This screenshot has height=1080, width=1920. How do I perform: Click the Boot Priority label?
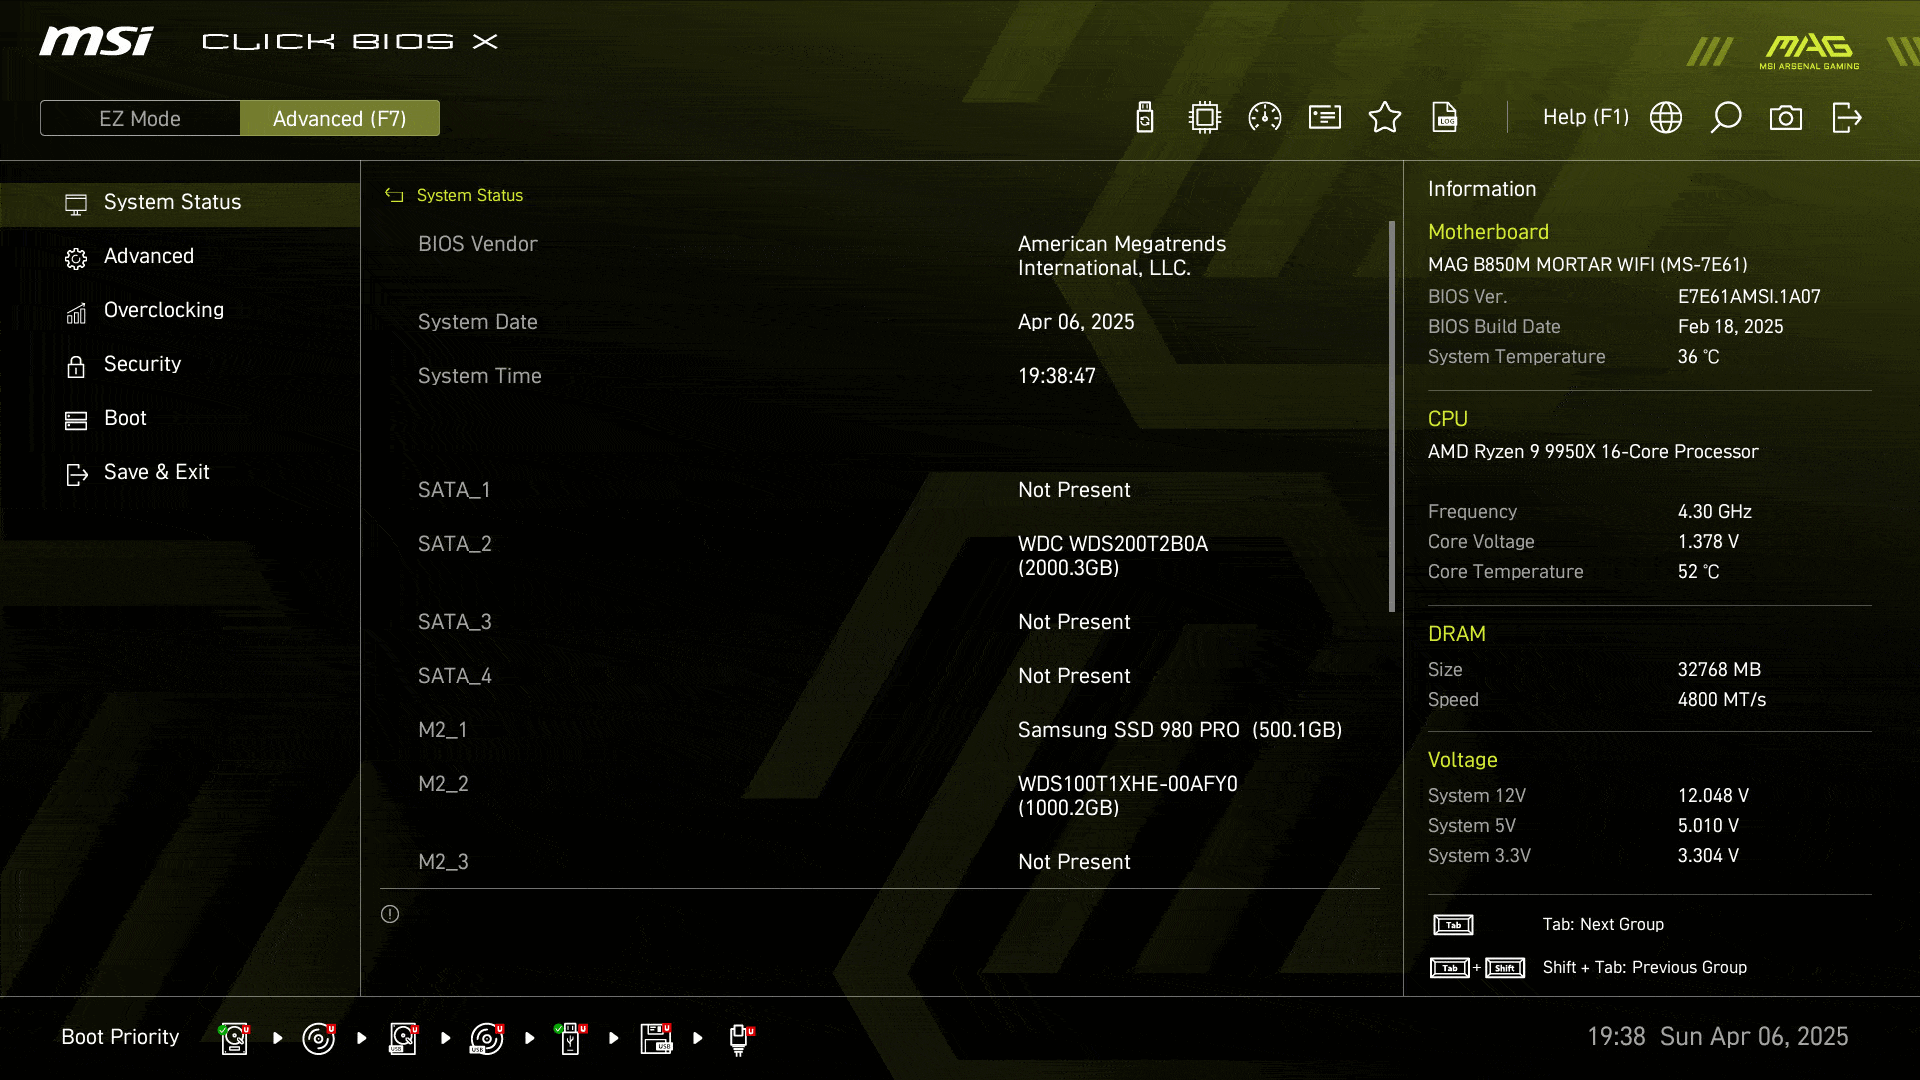click(120, 1037)
